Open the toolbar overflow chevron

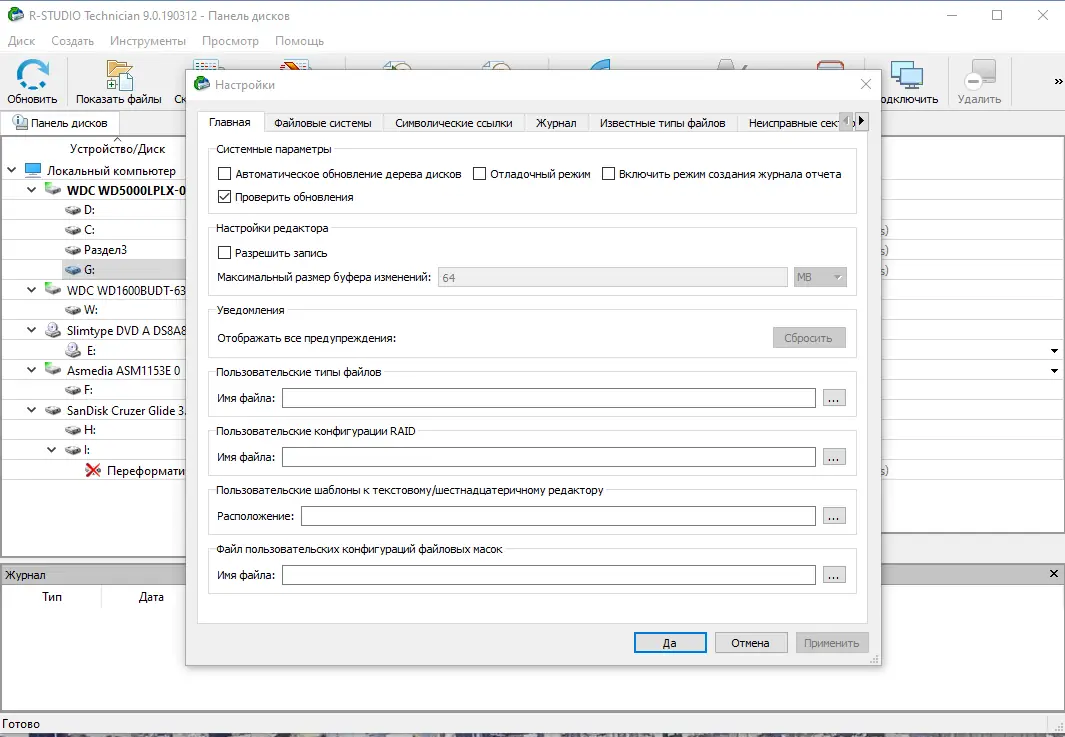pos(1058,82)
